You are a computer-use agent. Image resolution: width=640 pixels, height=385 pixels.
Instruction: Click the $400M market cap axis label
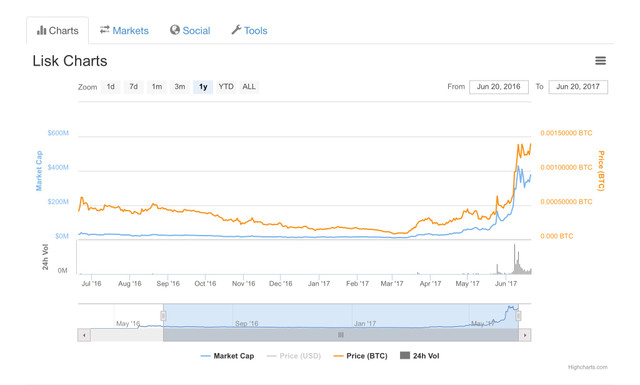[x=58, y=167]
